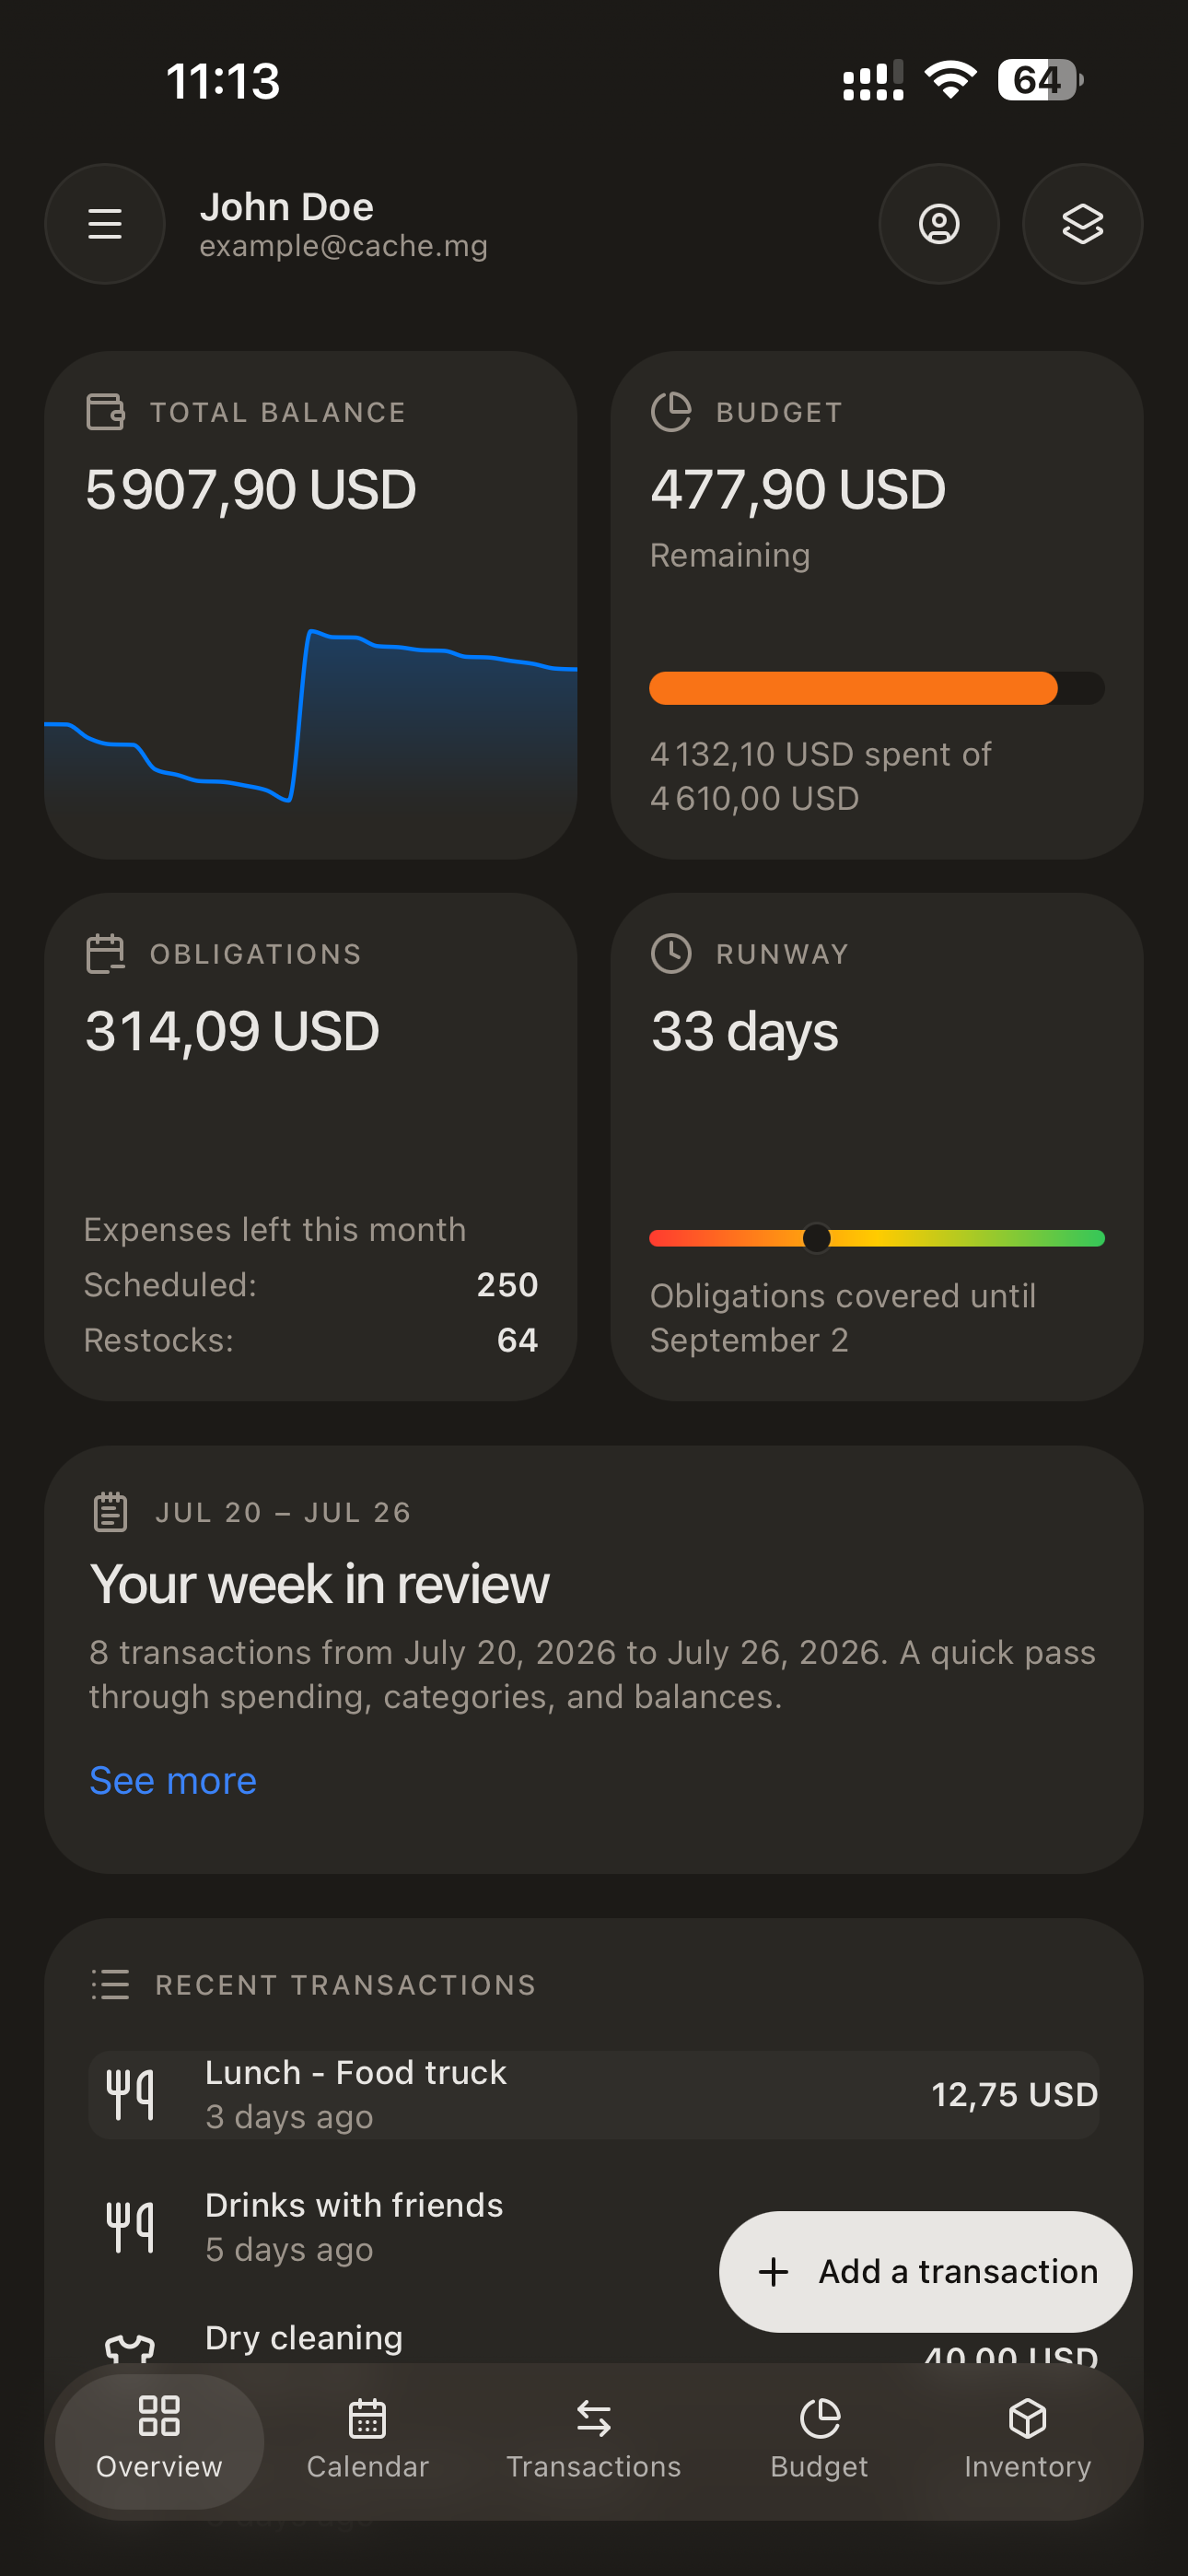Open the layers stack icon button

tap(1082, 224)
